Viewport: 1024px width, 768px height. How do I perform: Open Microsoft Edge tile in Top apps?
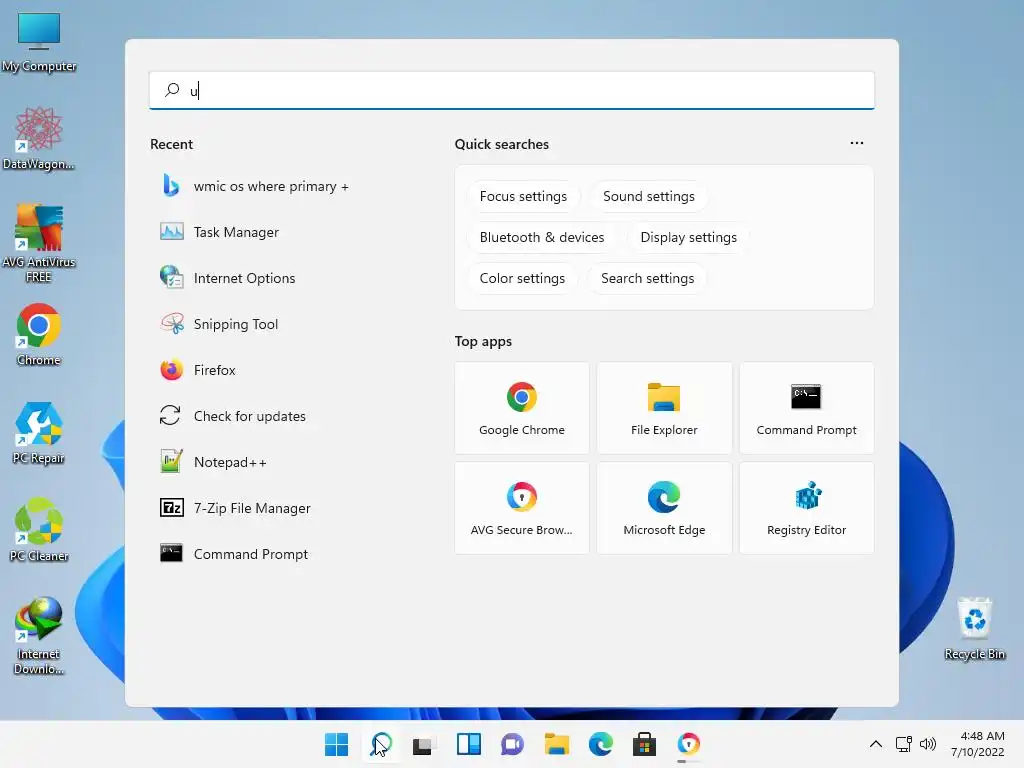664,508
